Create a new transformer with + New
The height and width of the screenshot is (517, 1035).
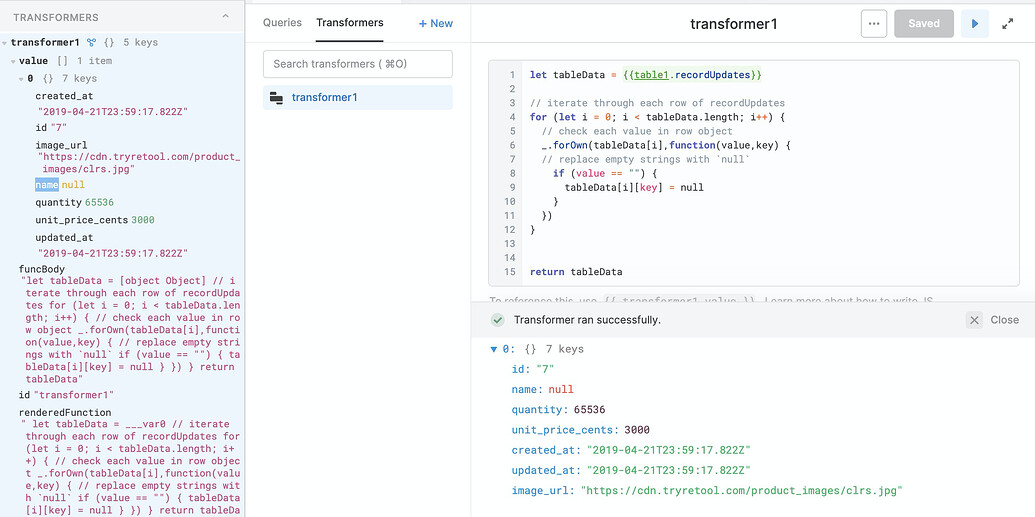coord(436,23)
